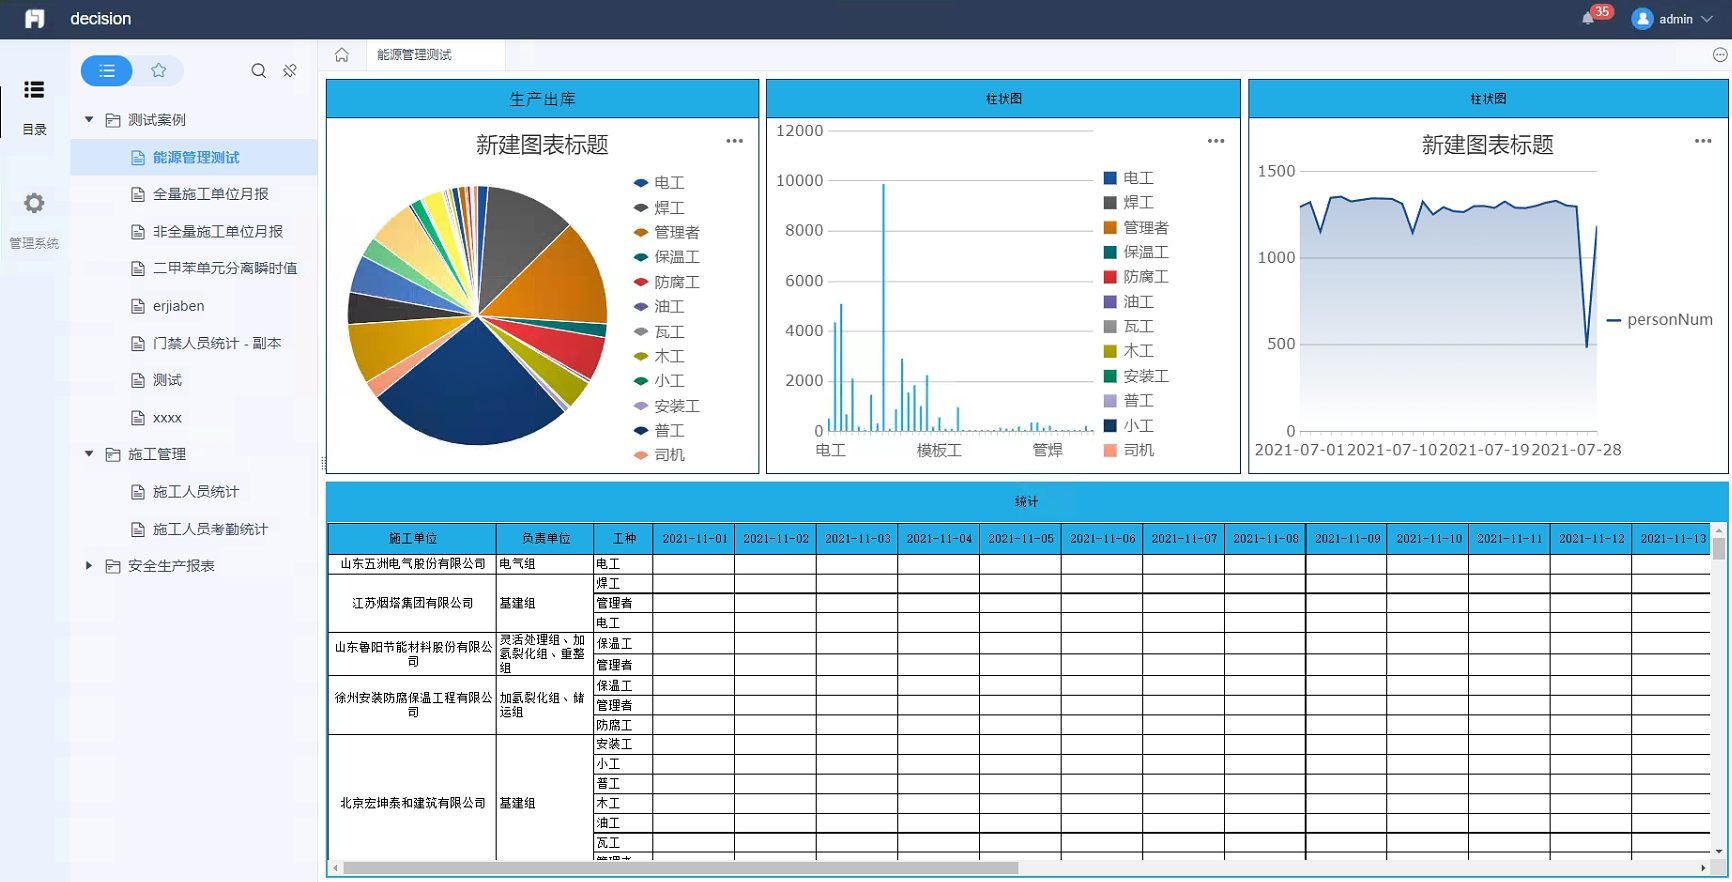Expand the 安全生产报表 folder

[89, 566]
